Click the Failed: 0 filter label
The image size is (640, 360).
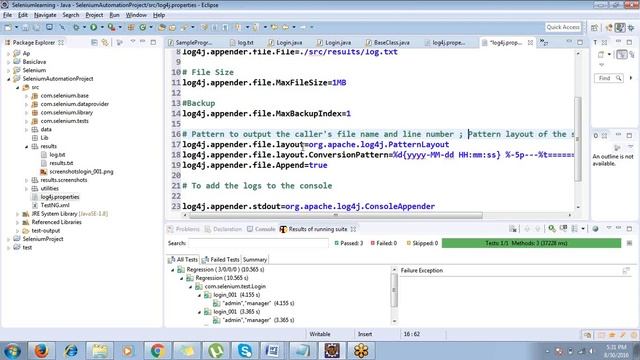point(384,243)
